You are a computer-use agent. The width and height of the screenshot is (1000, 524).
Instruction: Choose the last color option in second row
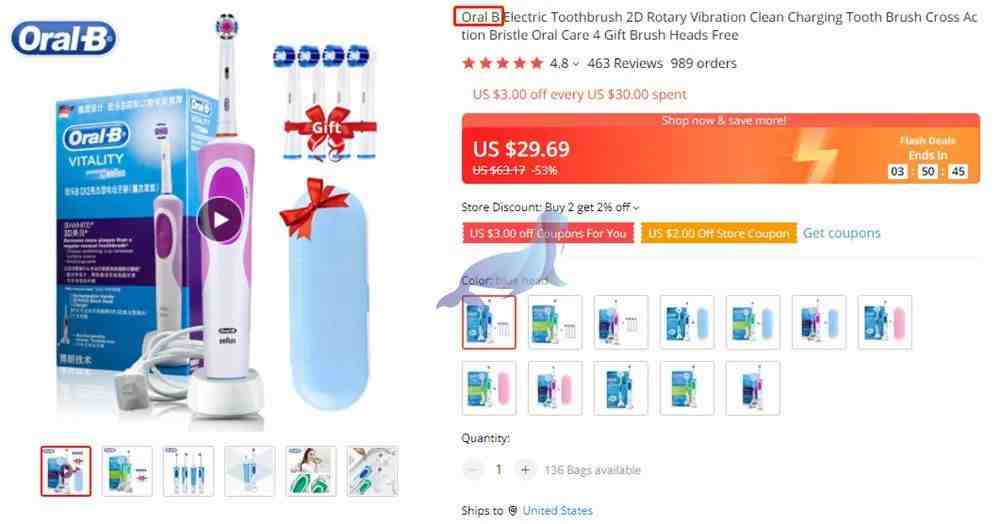pyautogui.click(x=753, y=388)
